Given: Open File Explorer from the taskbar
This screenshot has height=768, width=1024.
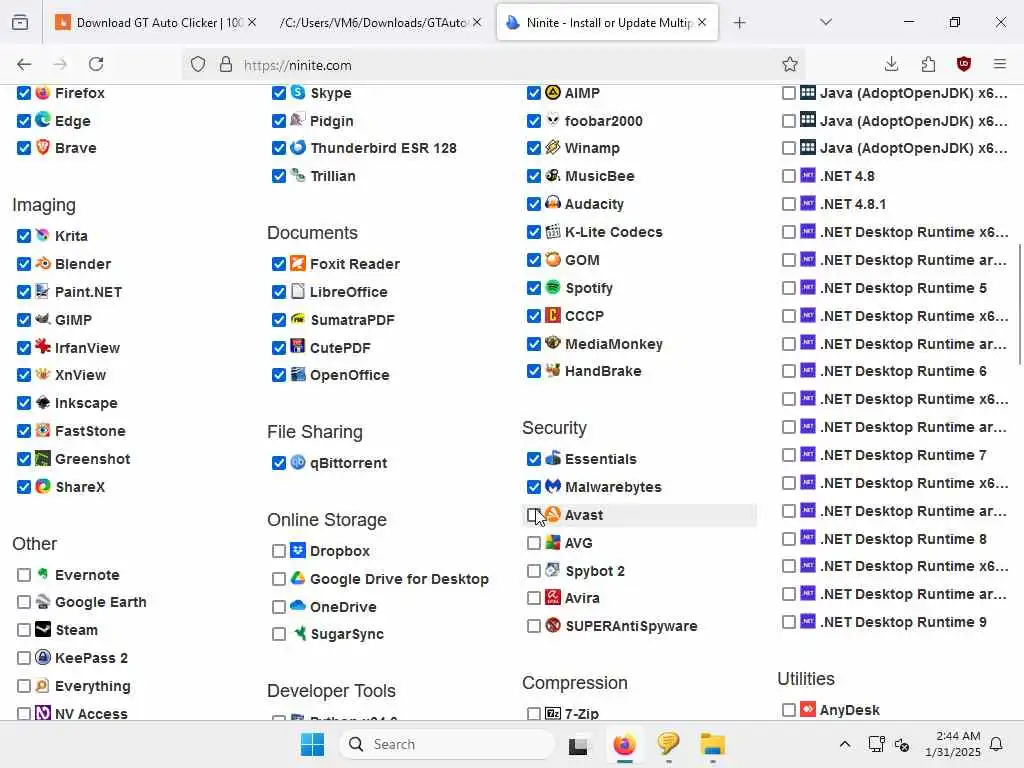Looking at the screenshot, I should point(712,744).
